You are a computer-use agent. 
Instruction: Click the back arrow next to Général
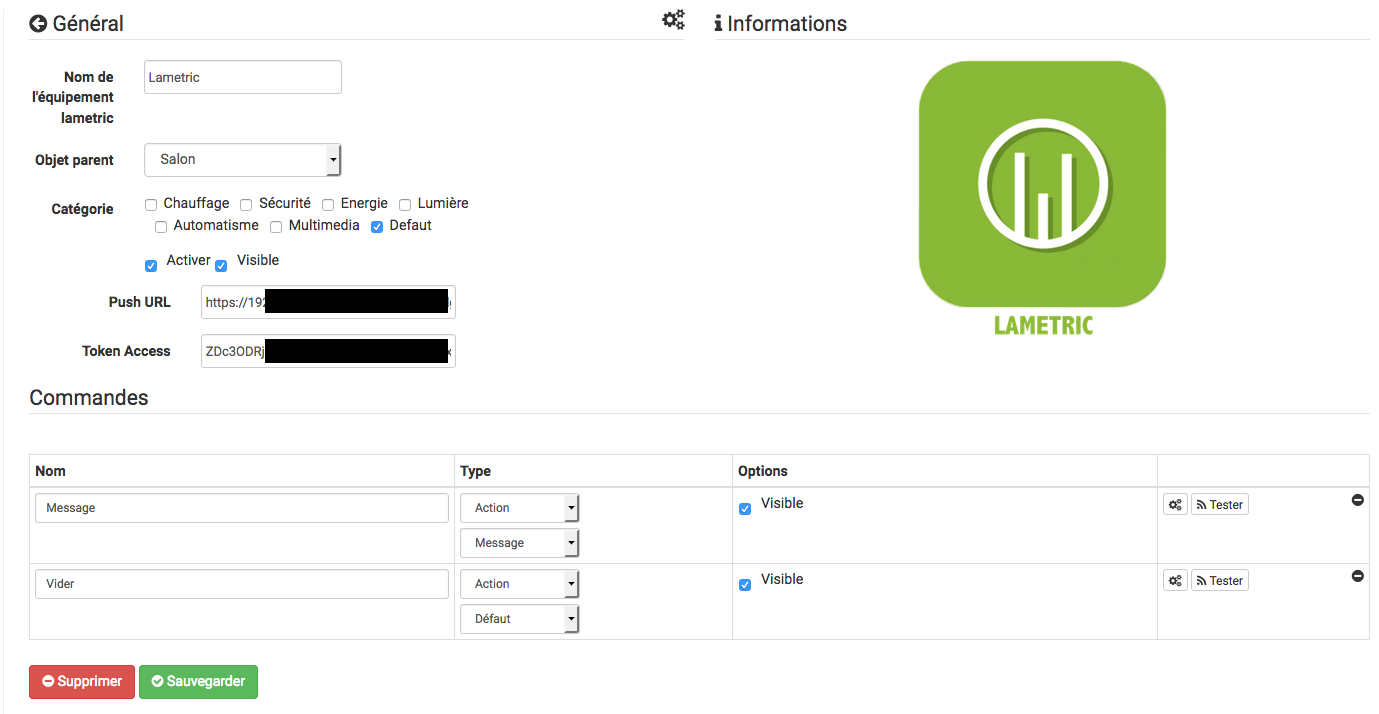38,24
